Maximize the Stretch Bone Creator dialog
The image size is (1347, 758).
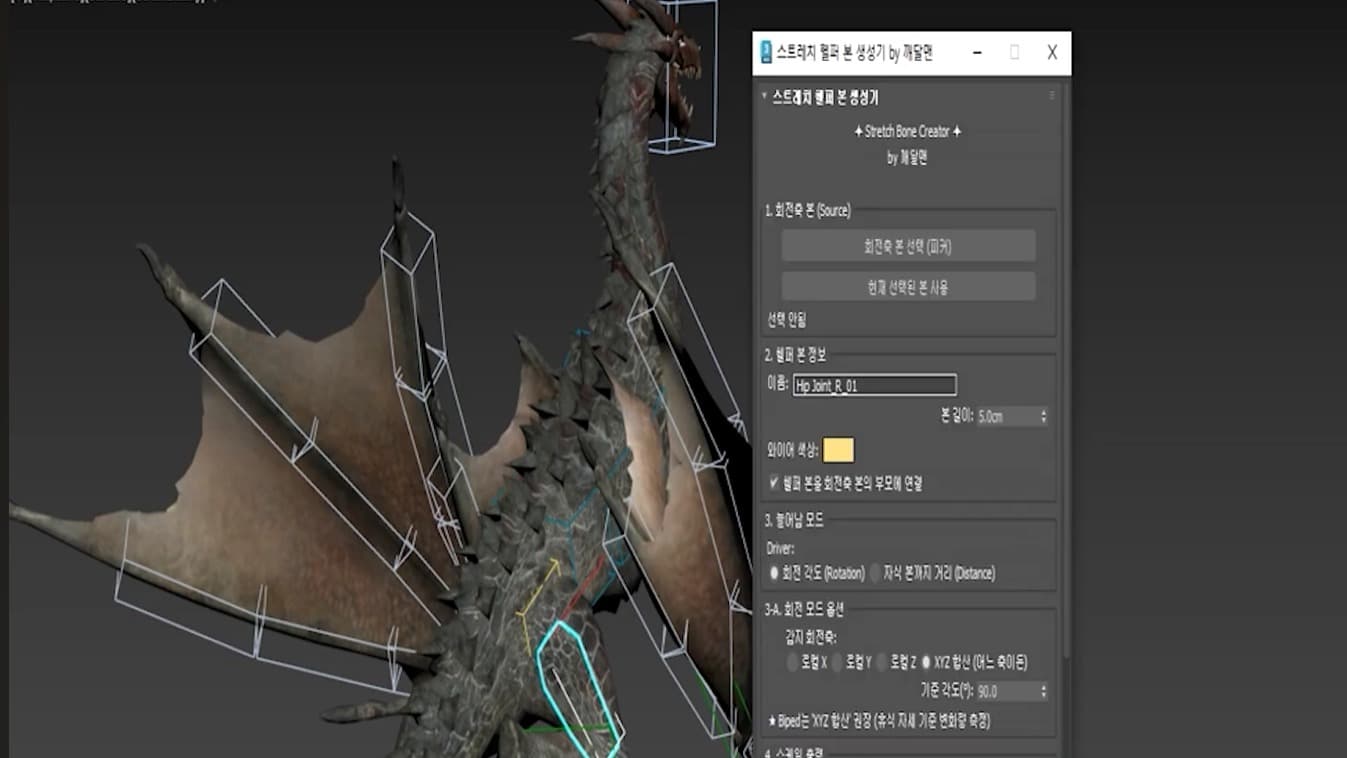pos(1014,53)
